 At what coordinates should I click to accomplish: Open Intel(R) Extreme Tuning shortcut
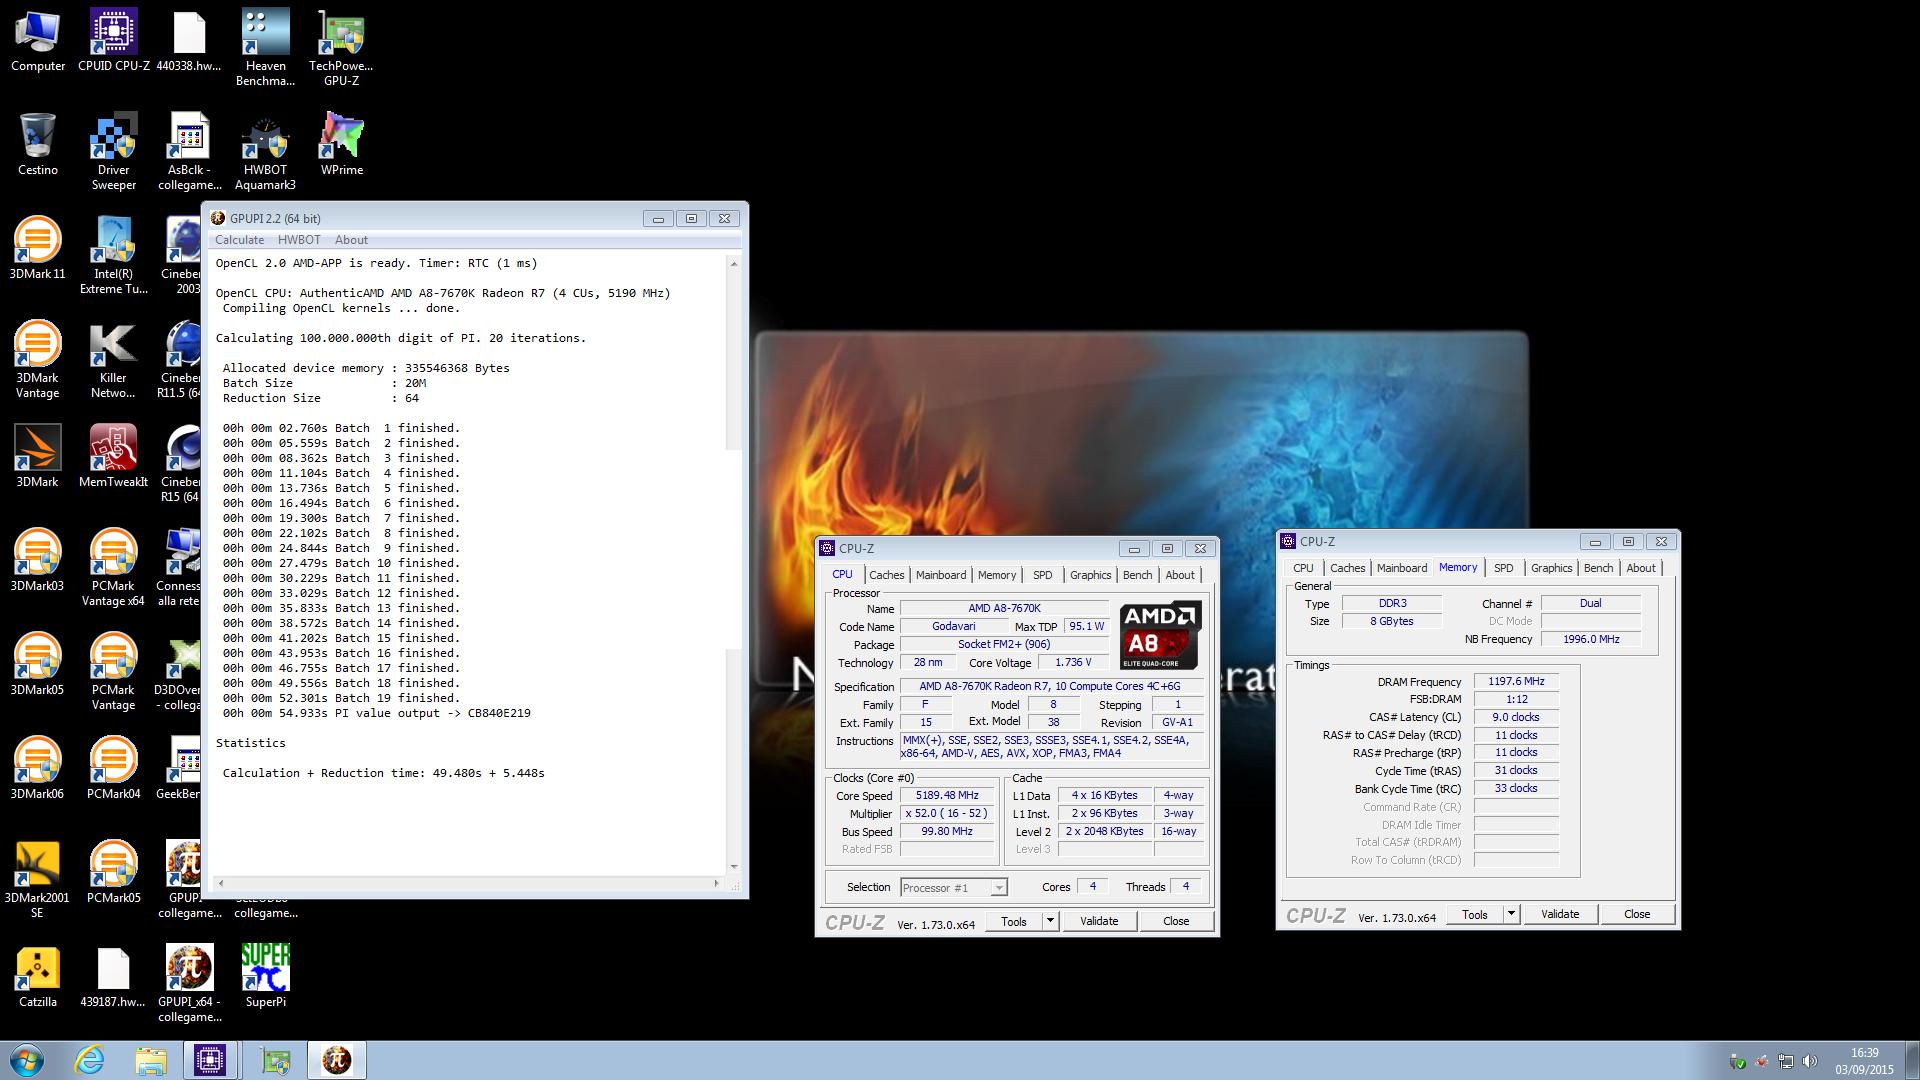[x=114, y=256]
